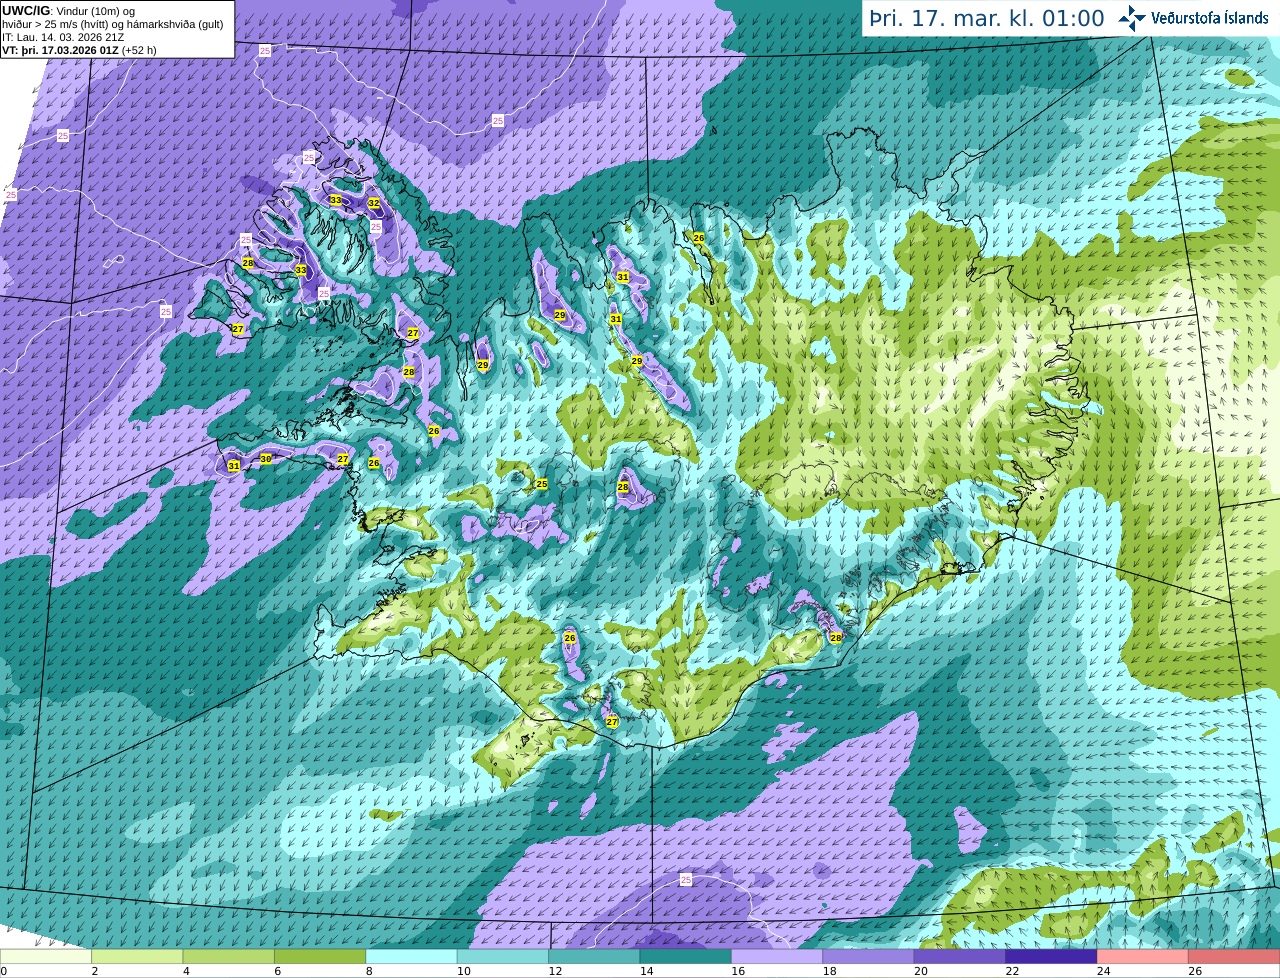This screenshot has height=978, width=1280.
Task: Click the Veðurstofa Íslands logo emblem
Action: 1132,18
